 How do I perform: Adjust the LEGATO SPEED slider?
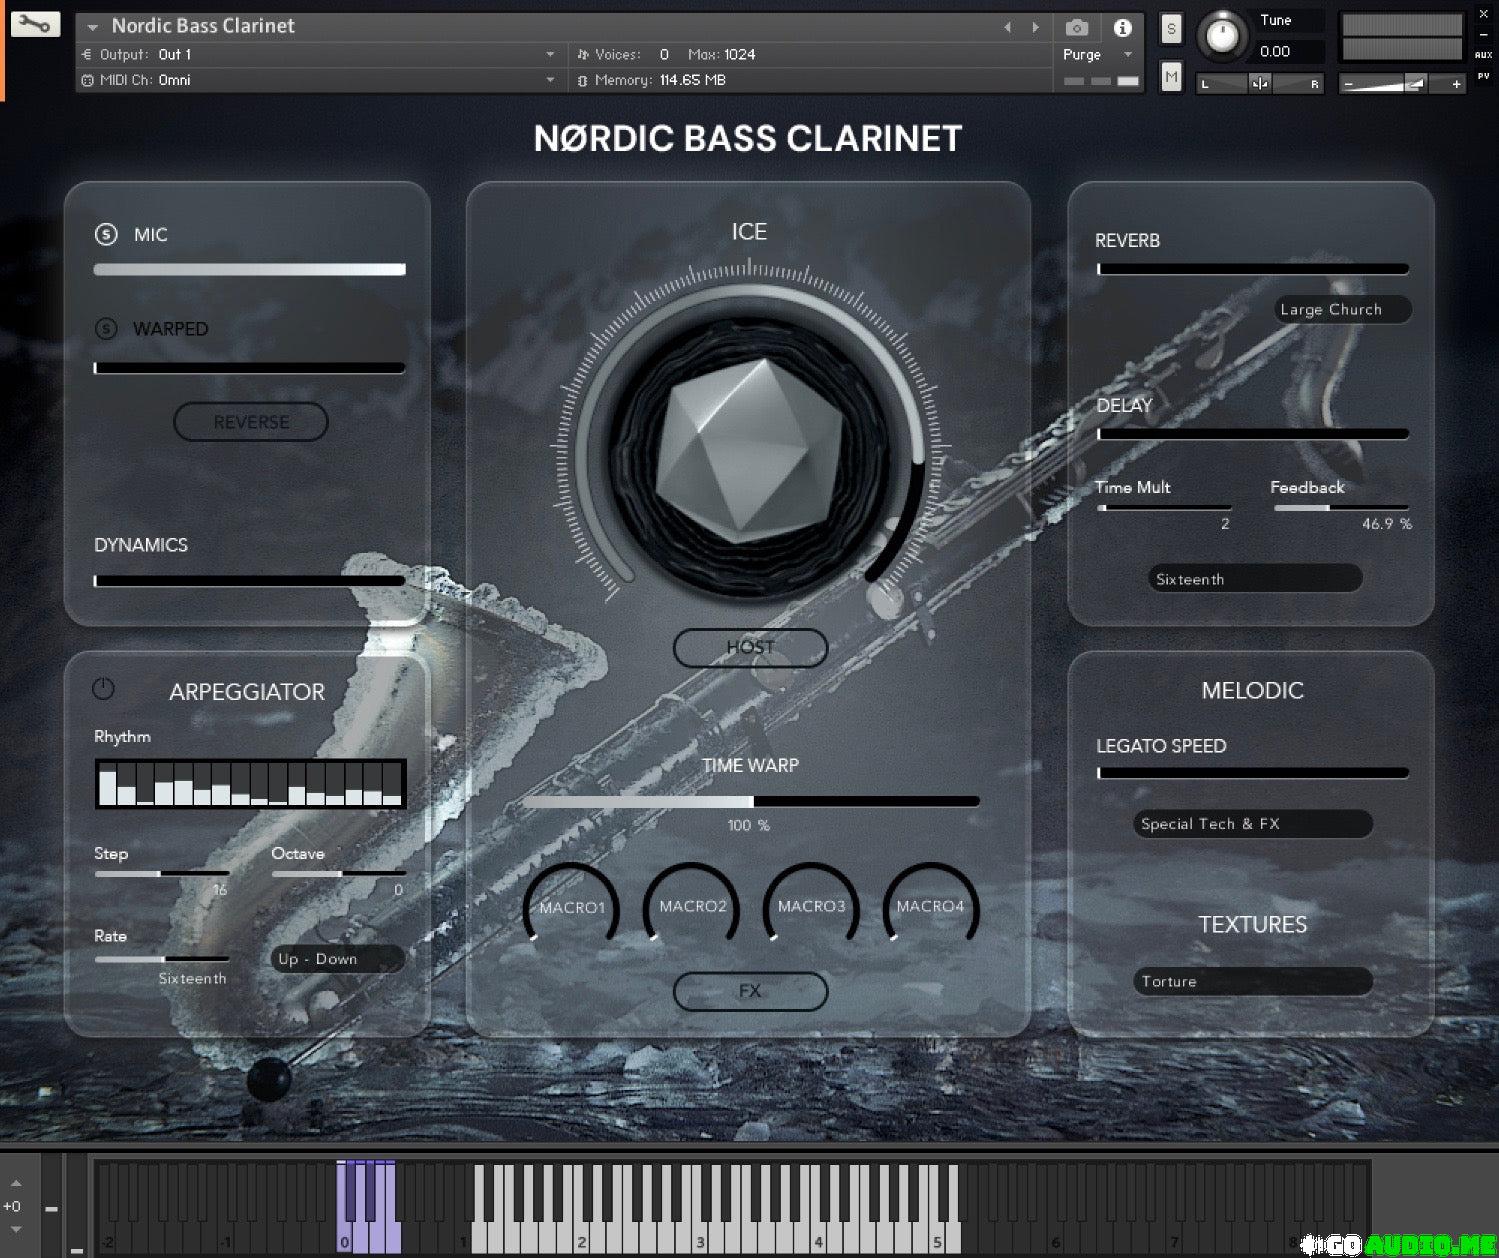[x=1253, y=773]
